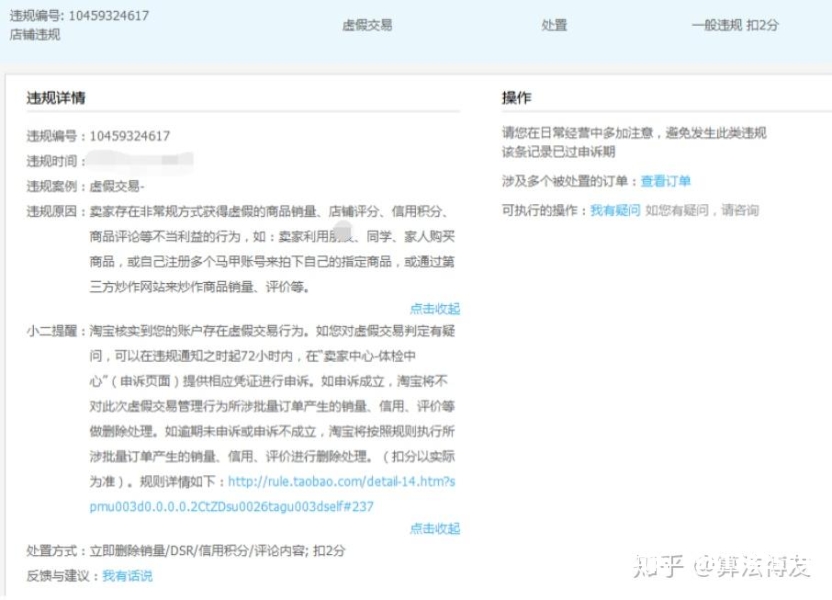Click the 我有疑问 link
The height and width of the screenshot is (600, 832).
click(615, 210)
